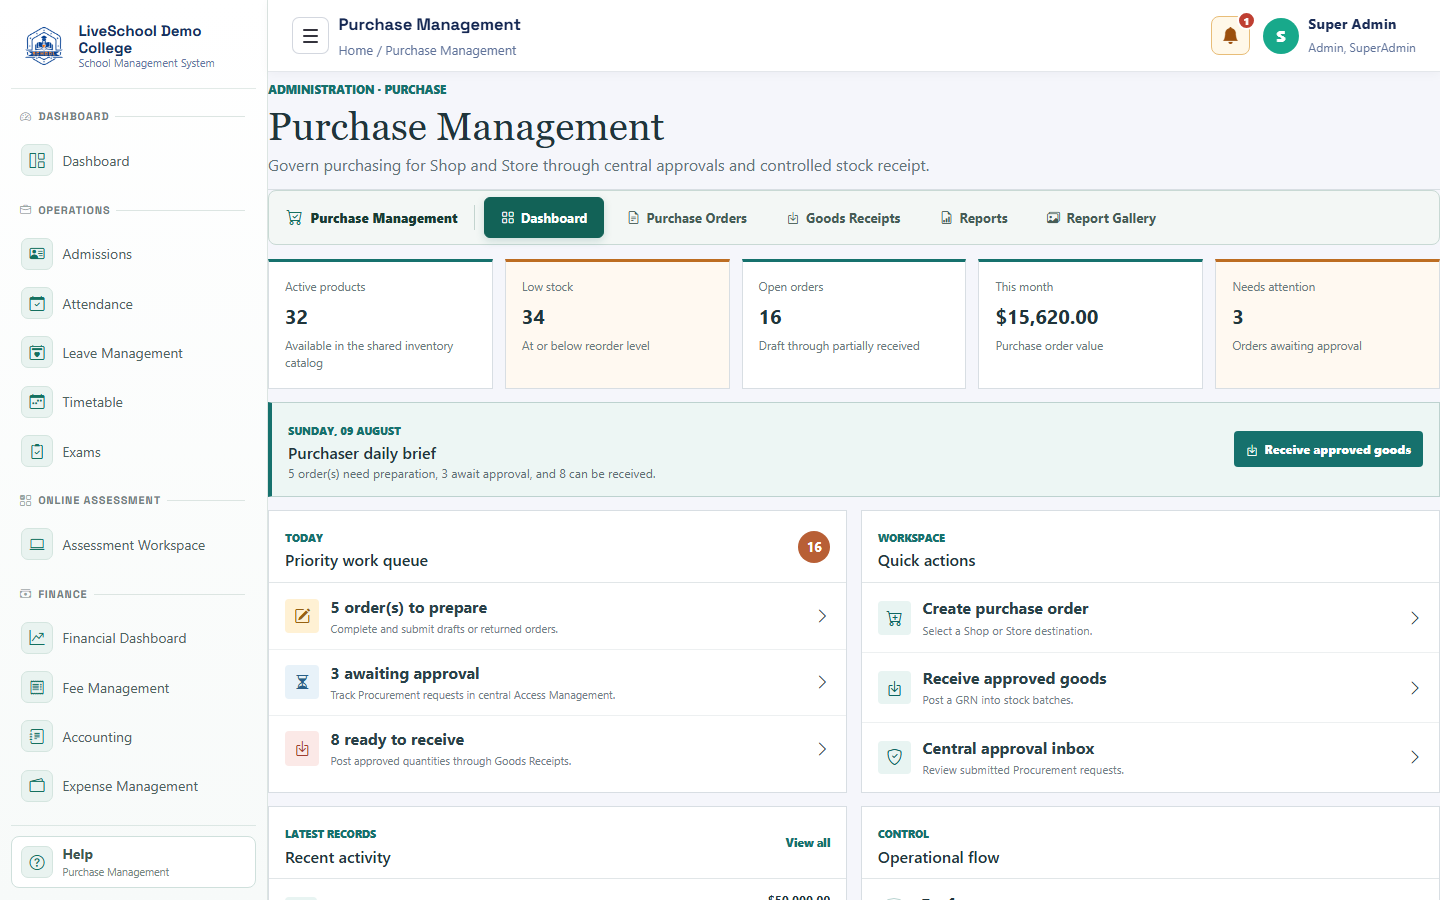This screenshot has height=900, width=1440.
Task: Click the Receive approved goods quick action icon
Action: point(895,688)
